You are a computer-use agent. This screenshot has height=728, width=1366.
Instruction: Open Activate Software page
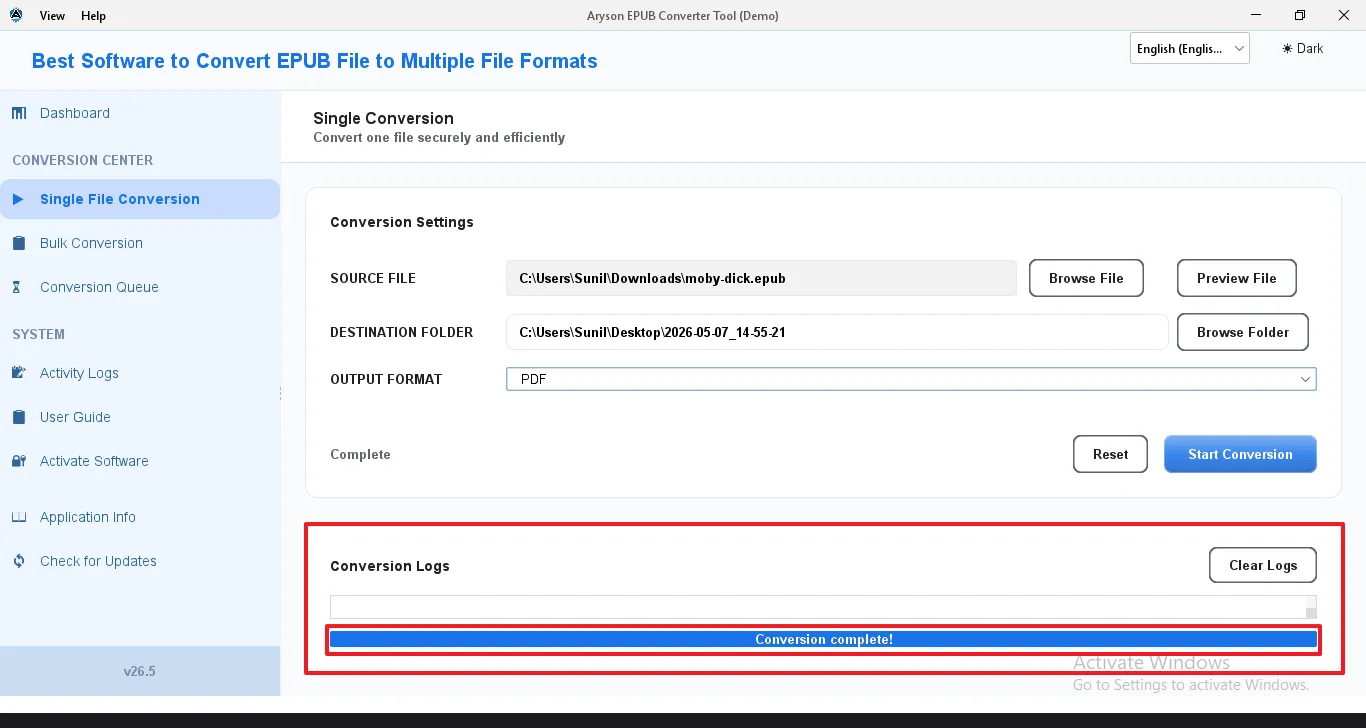pyautogui.click(x=94, y=461)
